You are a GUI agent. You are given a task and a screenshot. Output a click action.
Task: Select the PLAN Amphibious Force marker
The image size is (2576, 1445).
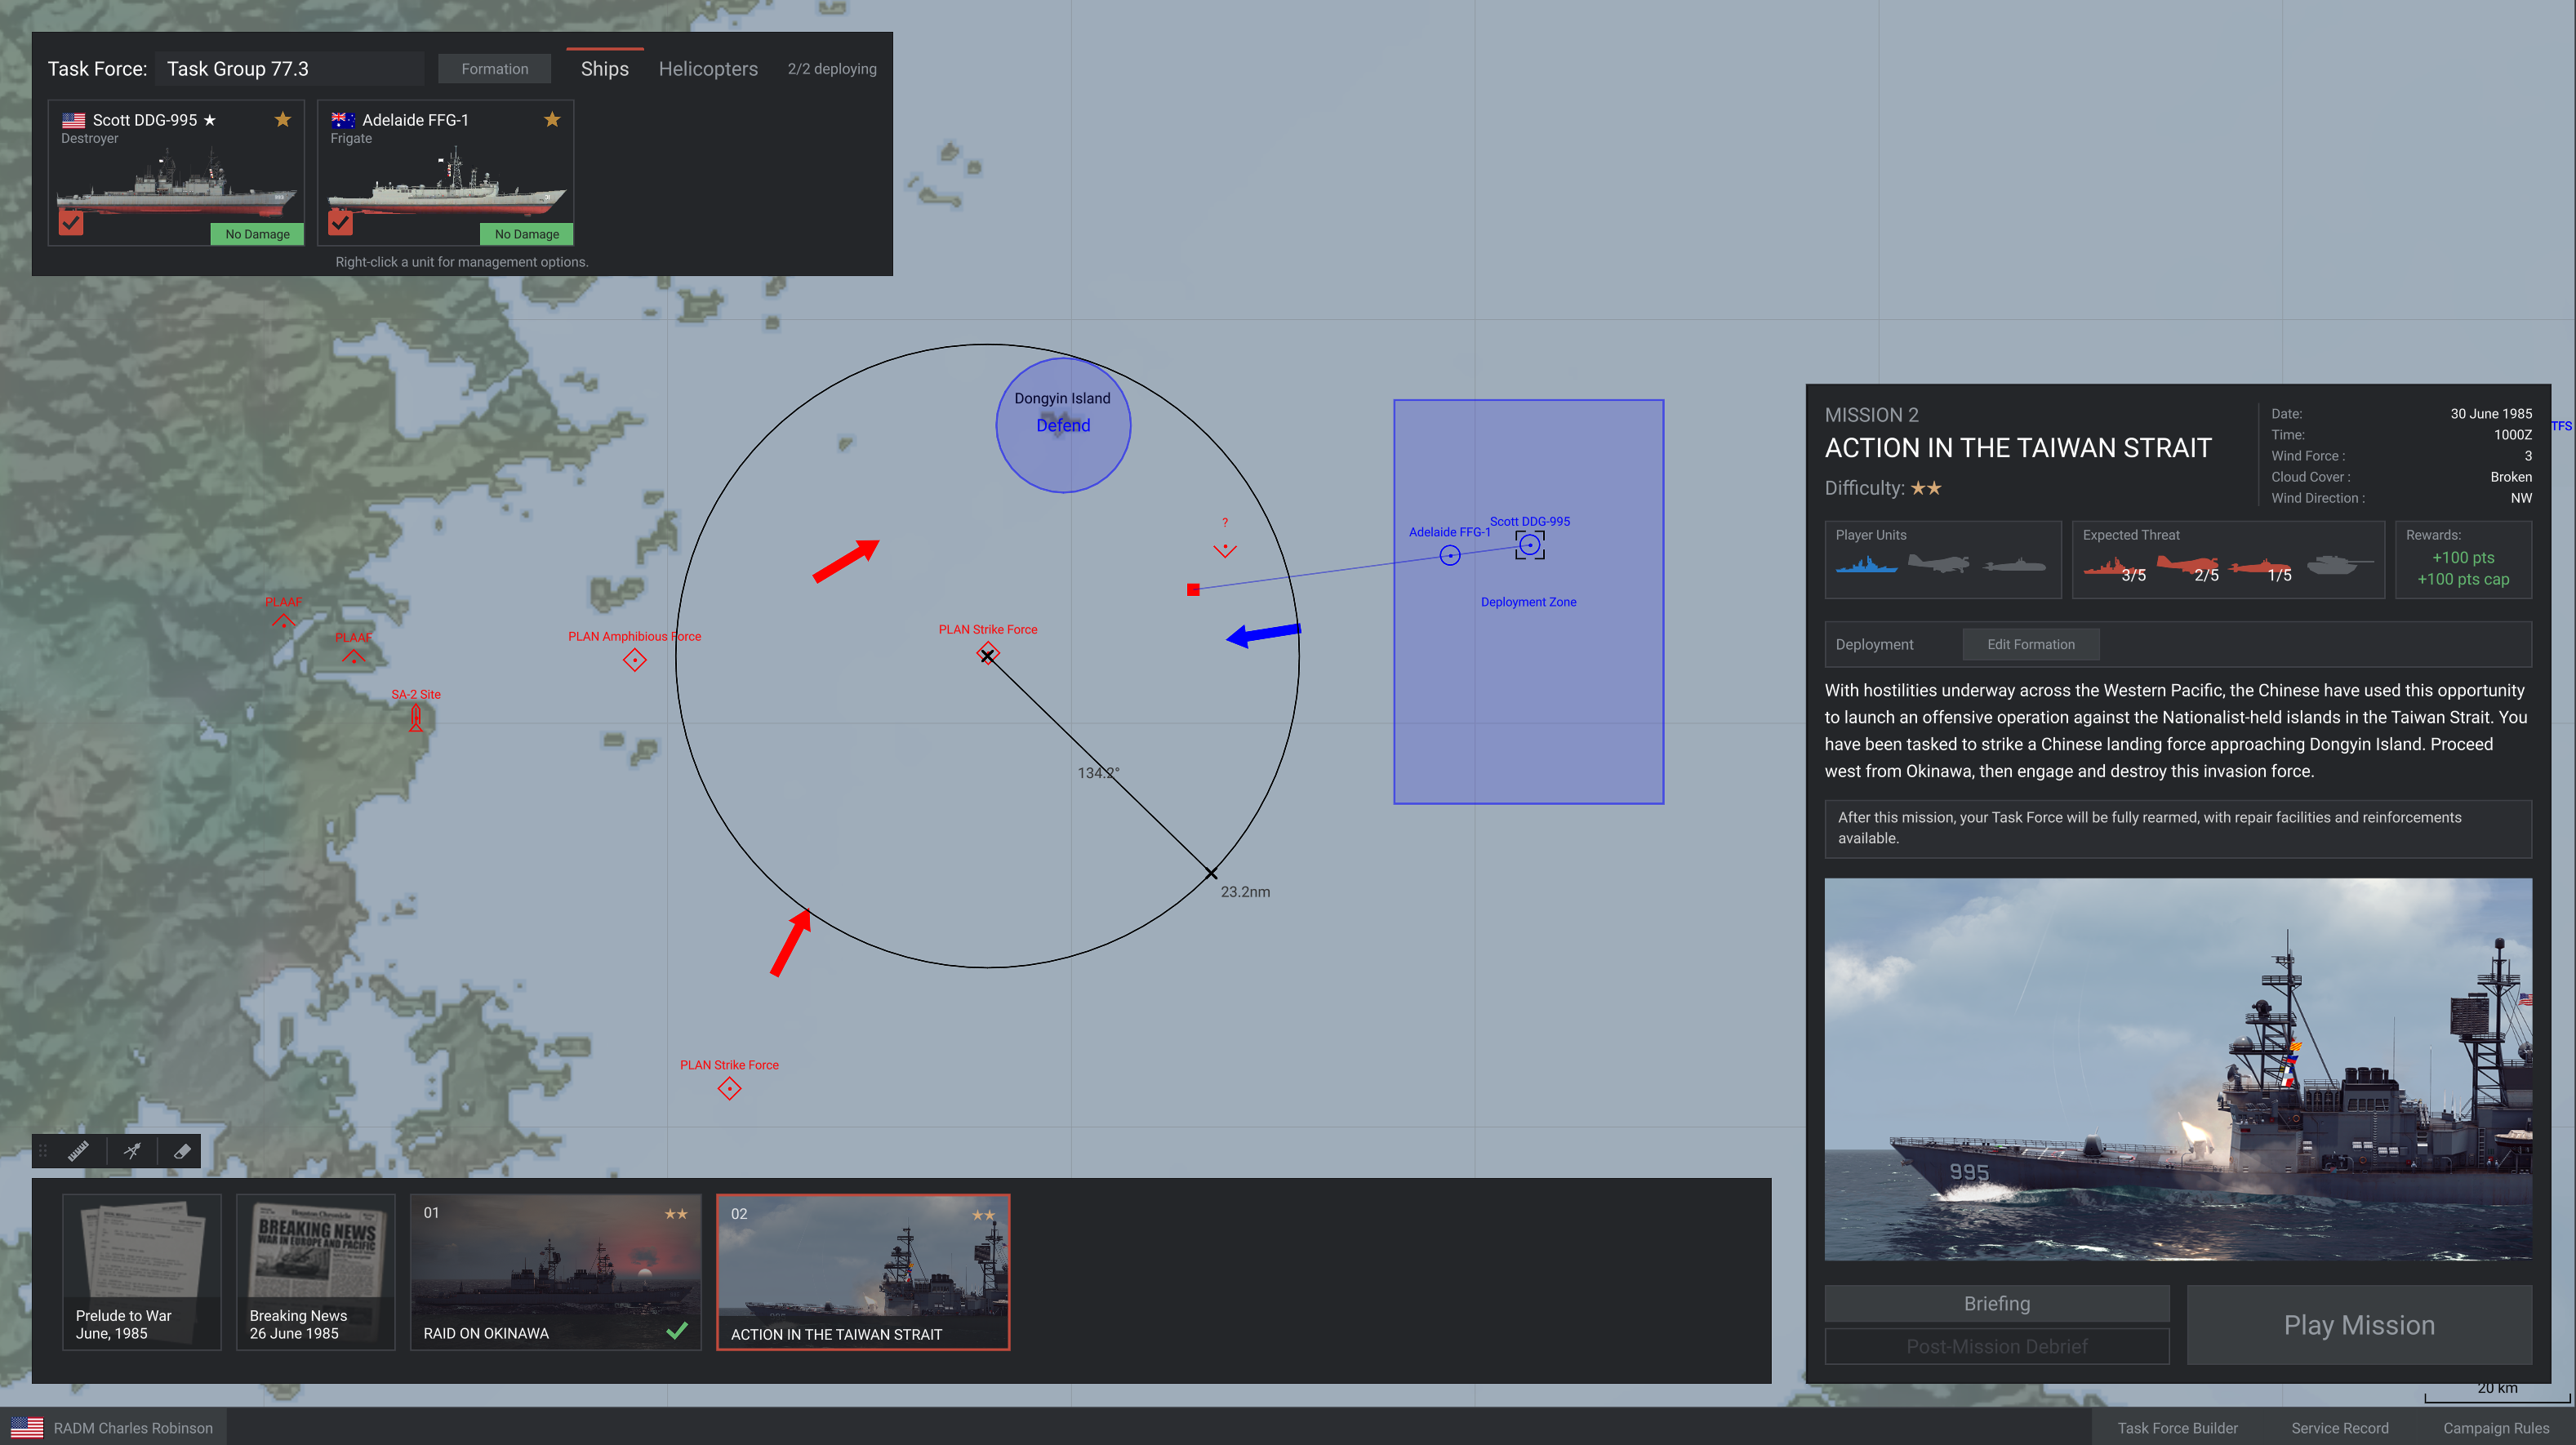[x=634, y=660]
